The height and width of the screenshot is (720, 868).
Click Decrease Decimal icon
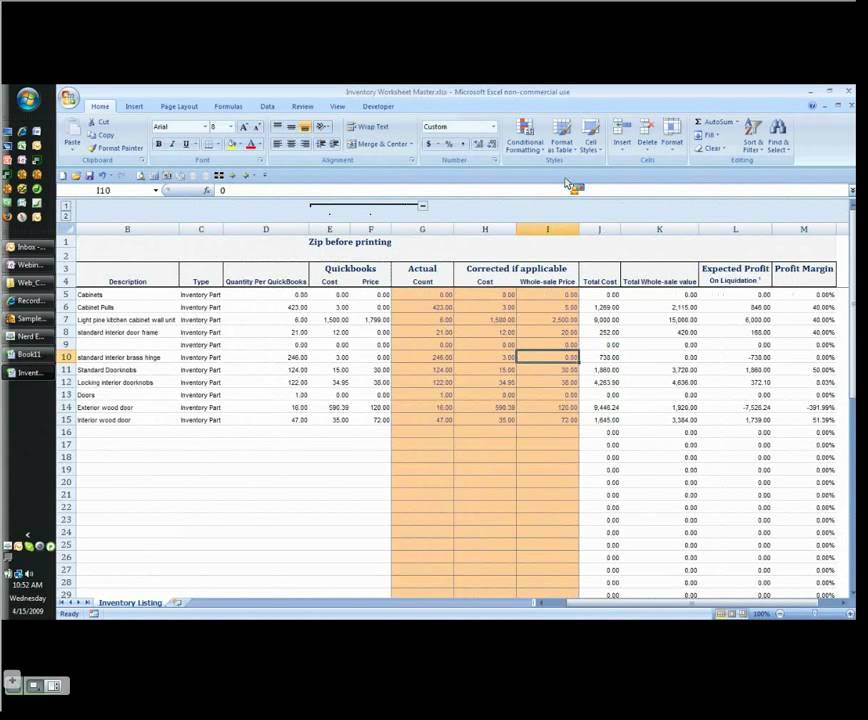click(x=492, y=144)
